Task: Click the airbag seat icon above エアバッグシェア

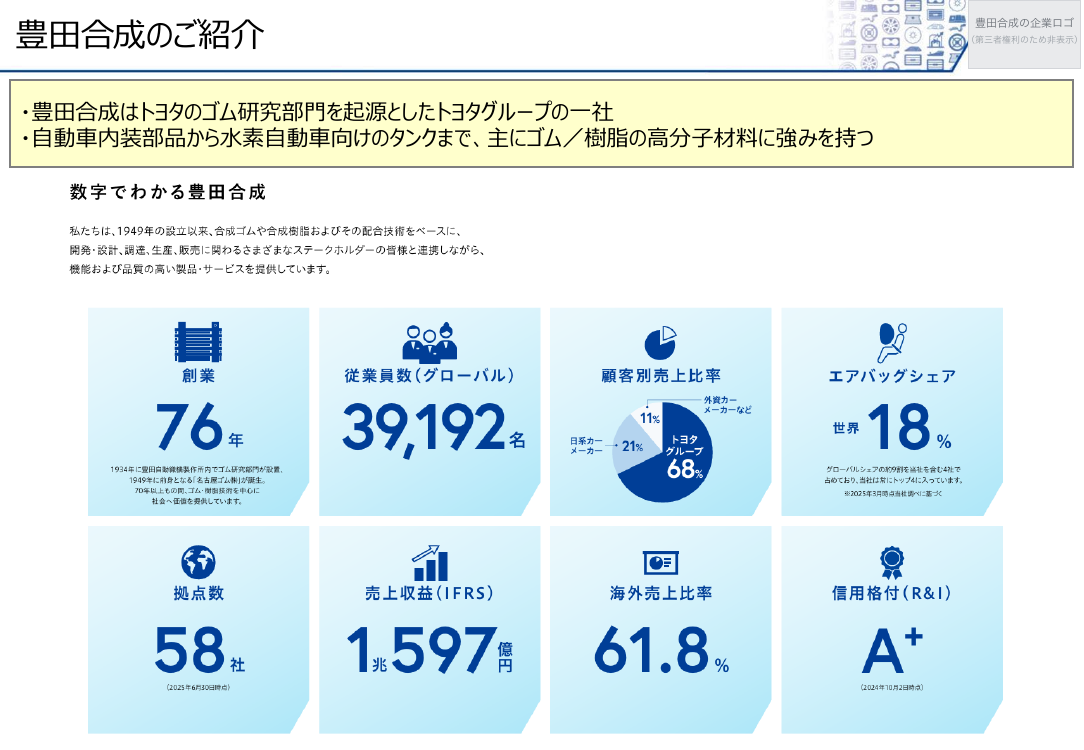Action: 892,342
